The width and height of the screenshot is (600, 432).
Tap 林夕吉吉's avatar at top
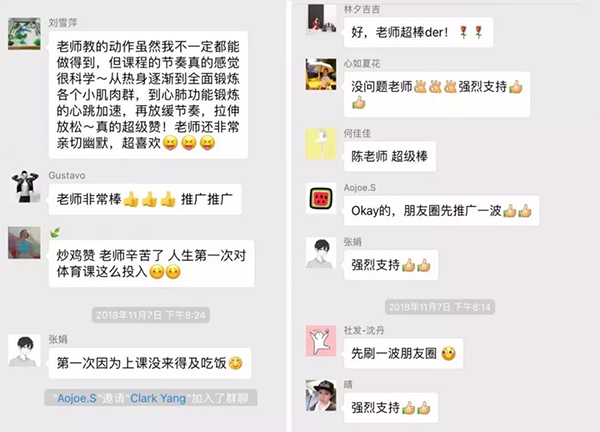click(x=322, y=20)
